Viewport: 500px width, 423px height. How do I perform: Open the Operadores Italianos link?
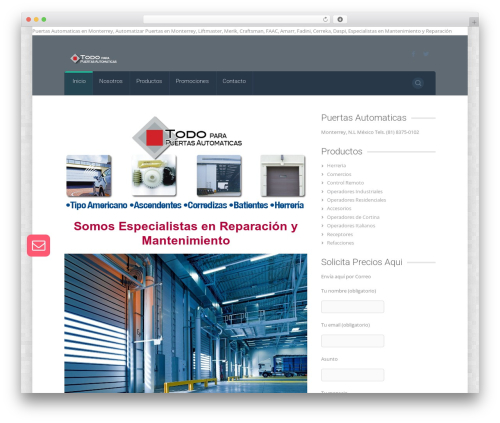click(x=351, y=226)
